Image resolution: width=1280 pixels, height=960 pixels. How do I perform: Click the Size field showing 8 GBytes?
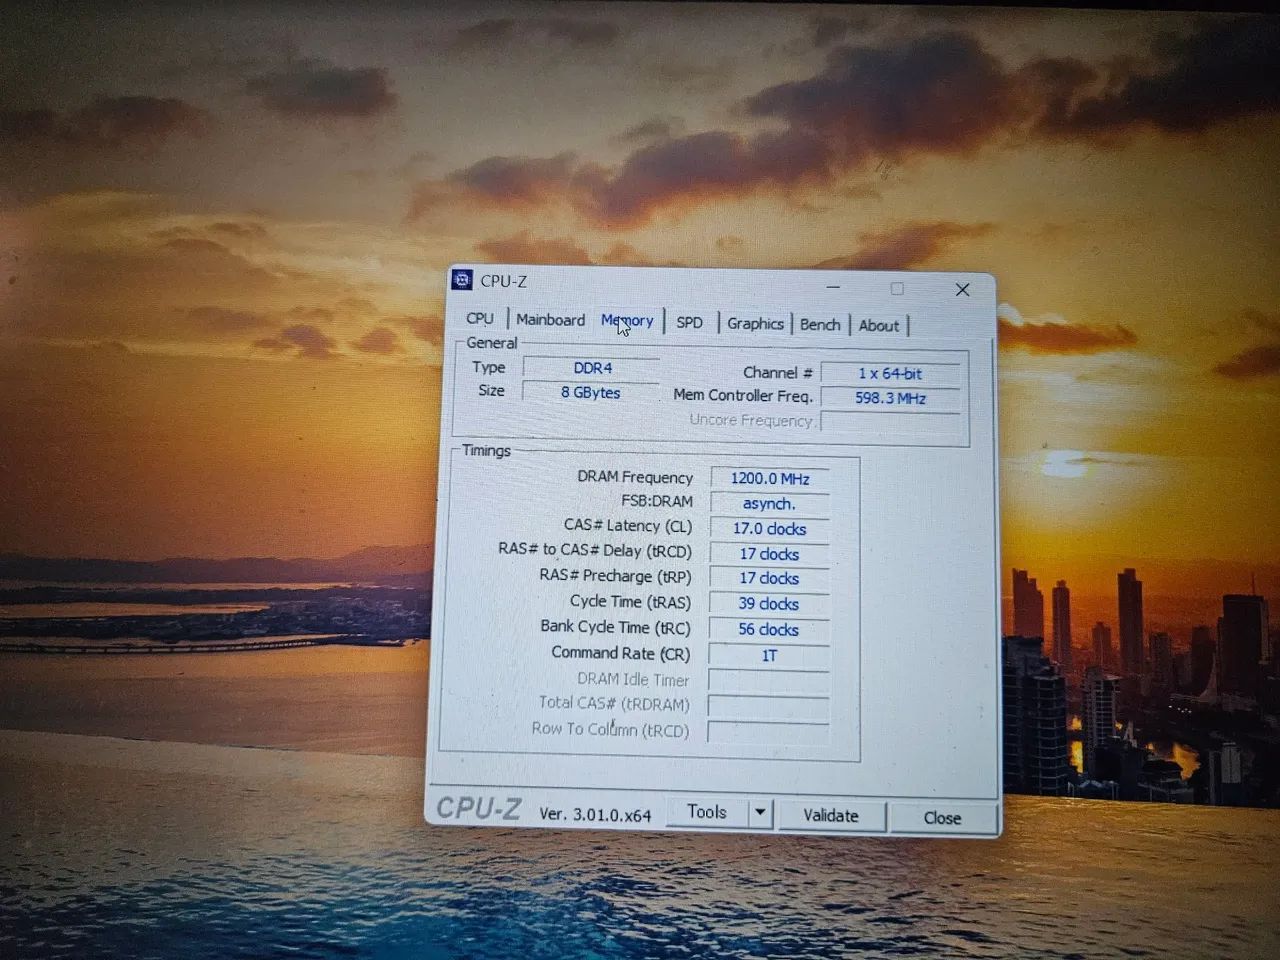pyautogui.click(x=591, y=393)
